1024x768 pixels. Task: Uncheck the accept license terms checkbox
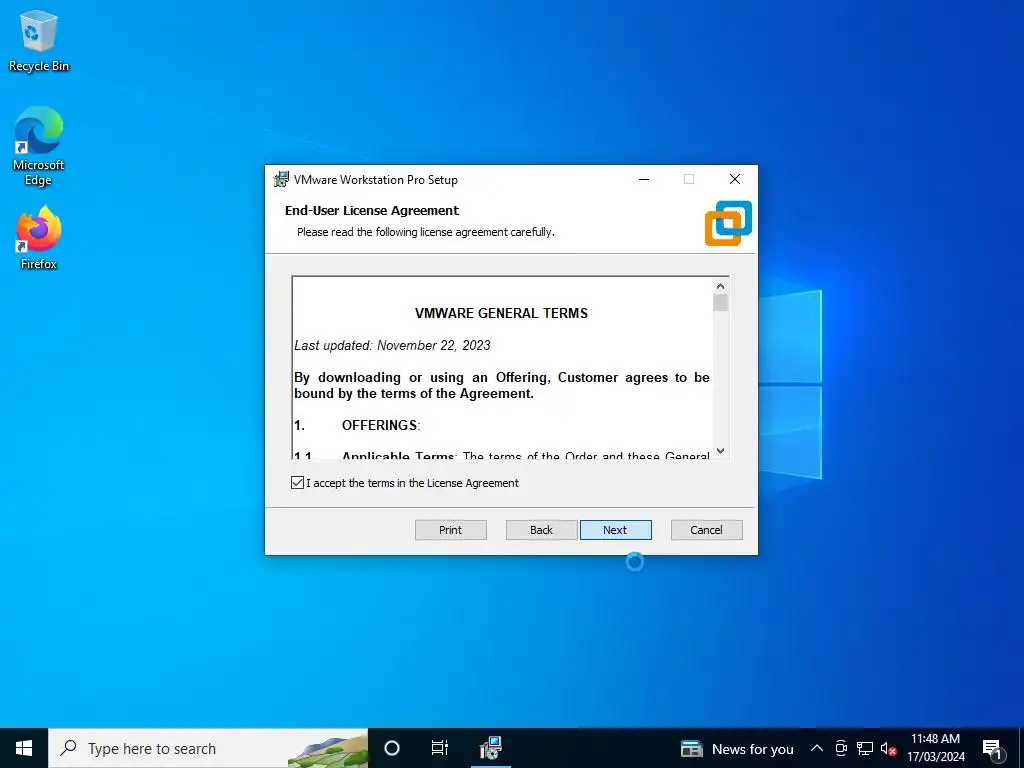pyautogui.click(x=297, y=483)
